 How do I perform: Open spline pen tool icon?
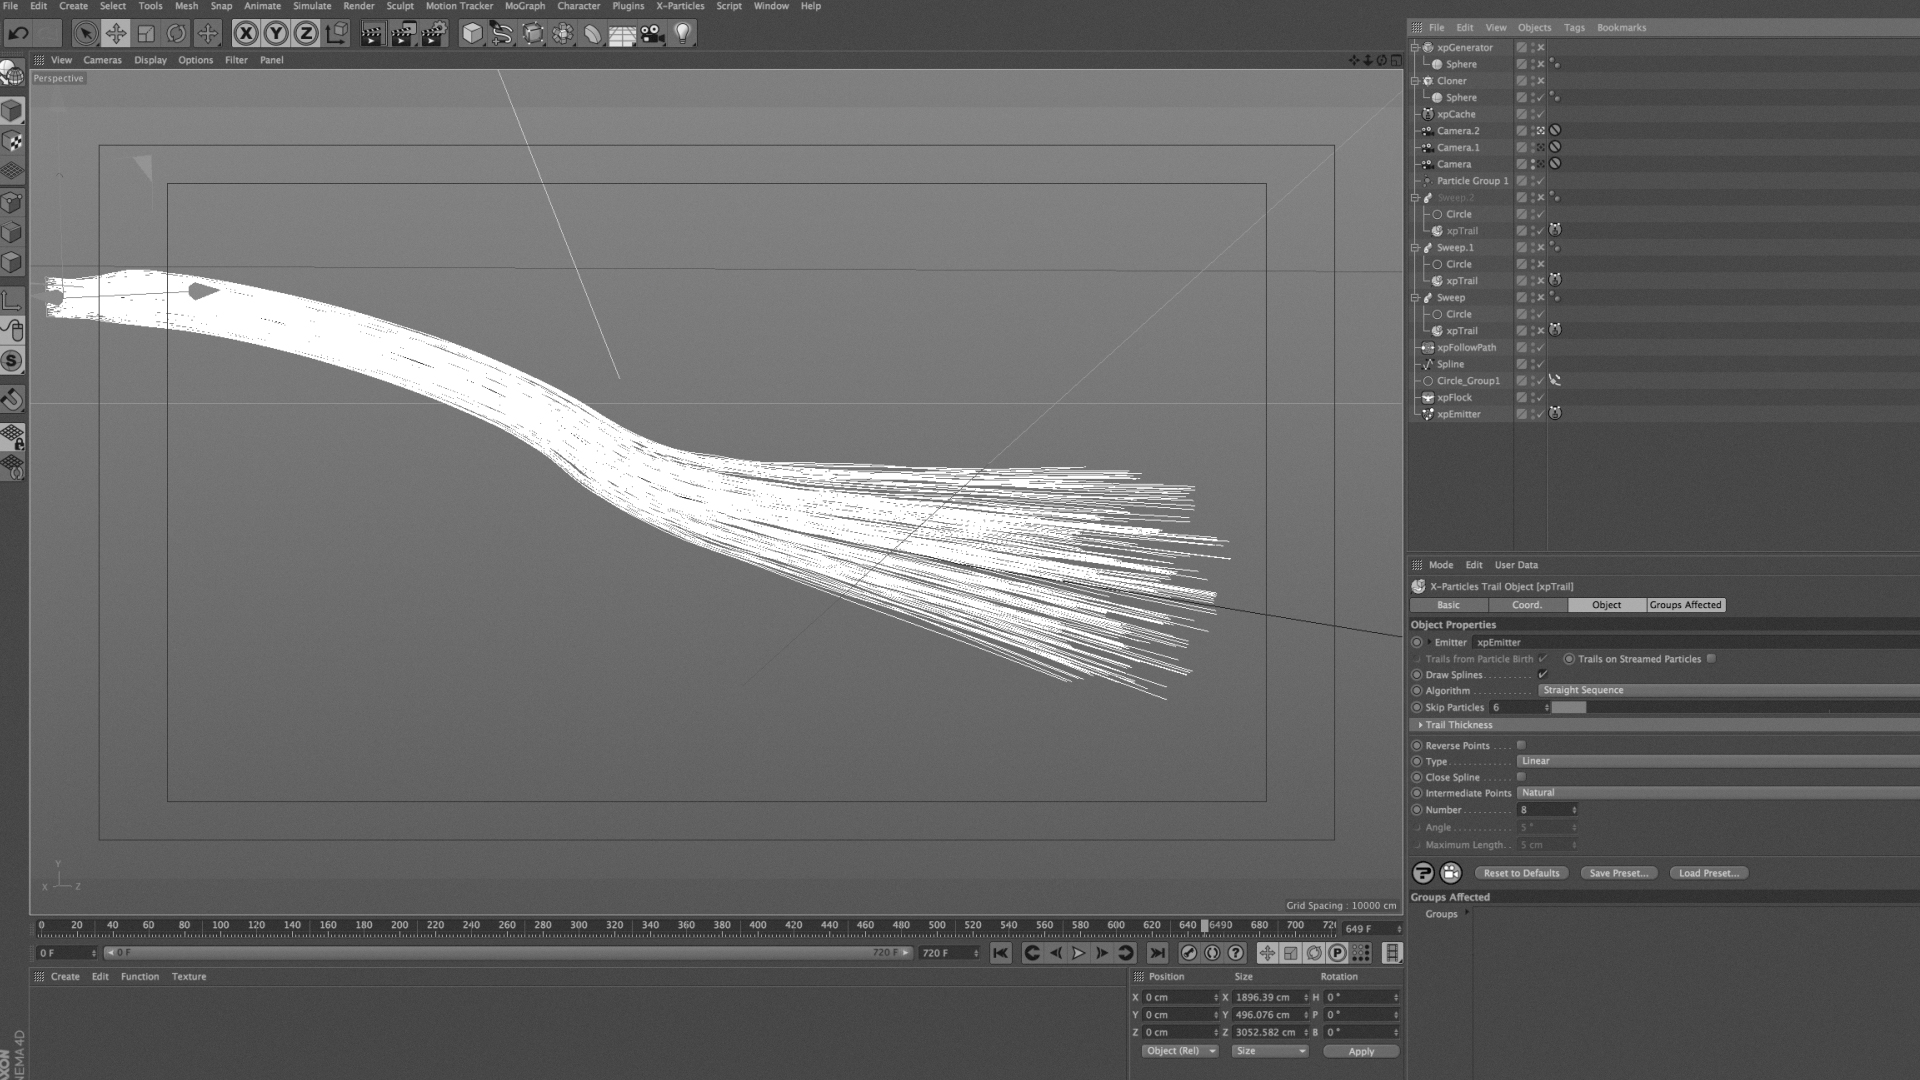point(502,33)
